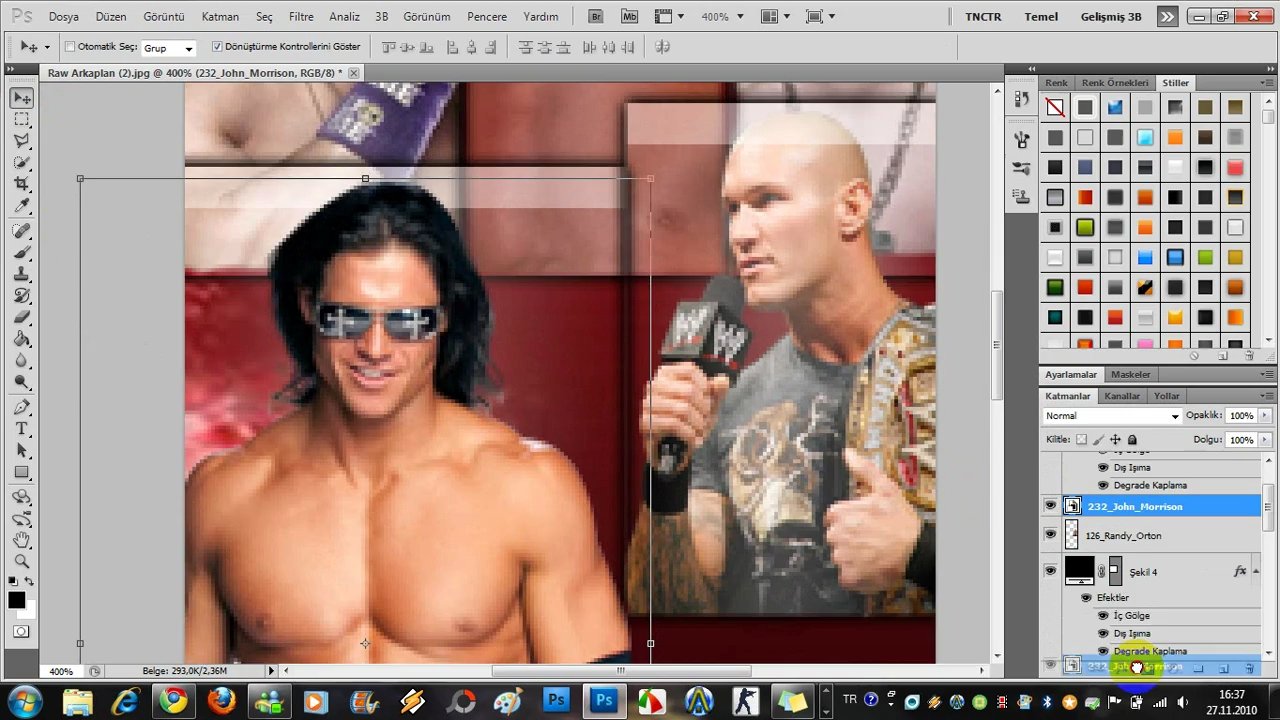Select the Burn tool
The image size is (1280, 720).
pyautogui.click(x=22, y=383)
